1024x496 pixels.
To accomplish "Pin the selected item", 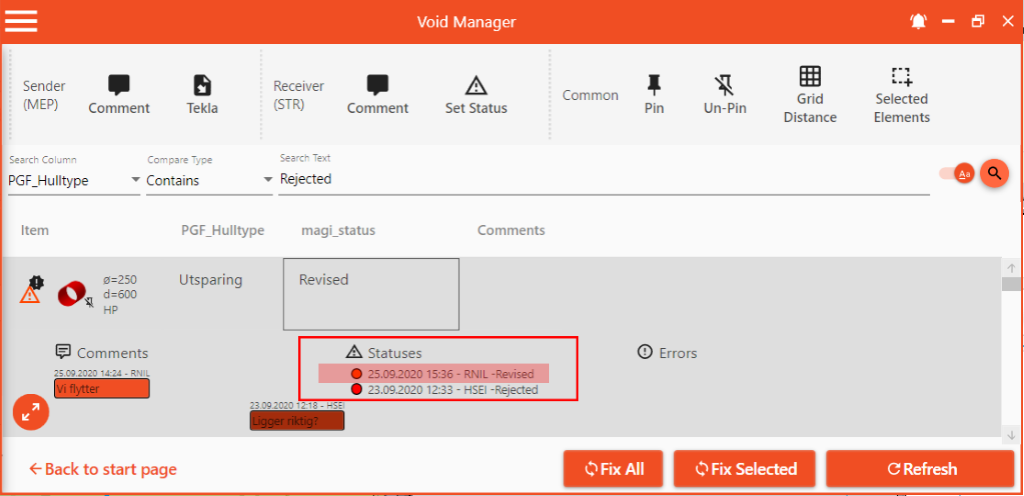I will (654, 95).
